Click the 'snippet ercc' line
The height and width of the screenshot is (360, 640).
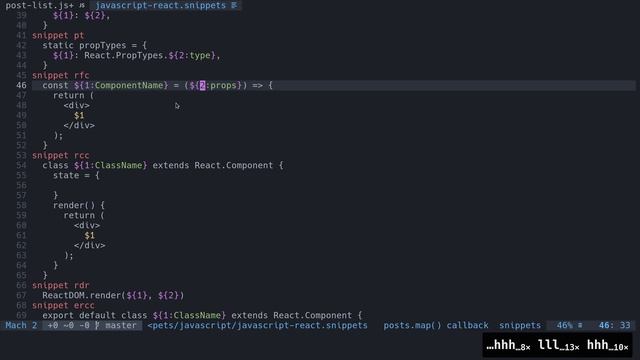coord(63,305)
